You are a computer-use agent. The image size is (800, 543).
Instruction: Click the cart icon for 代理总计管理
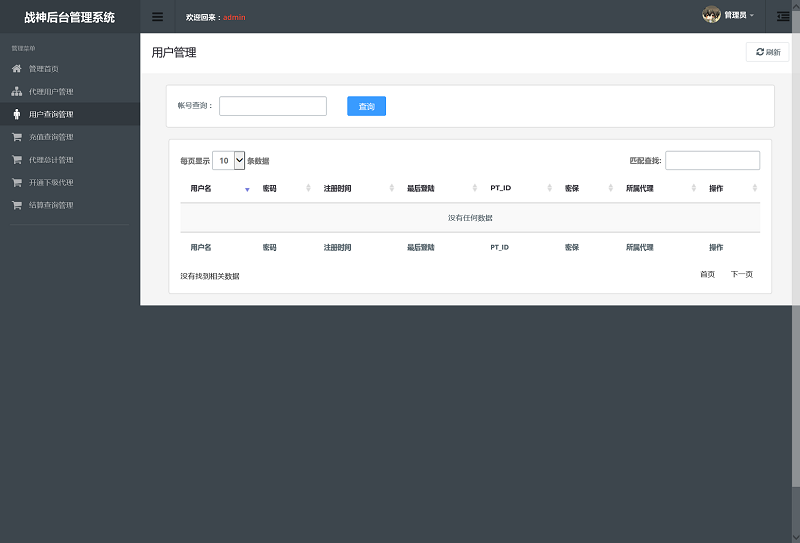click(x=17, y=160)
